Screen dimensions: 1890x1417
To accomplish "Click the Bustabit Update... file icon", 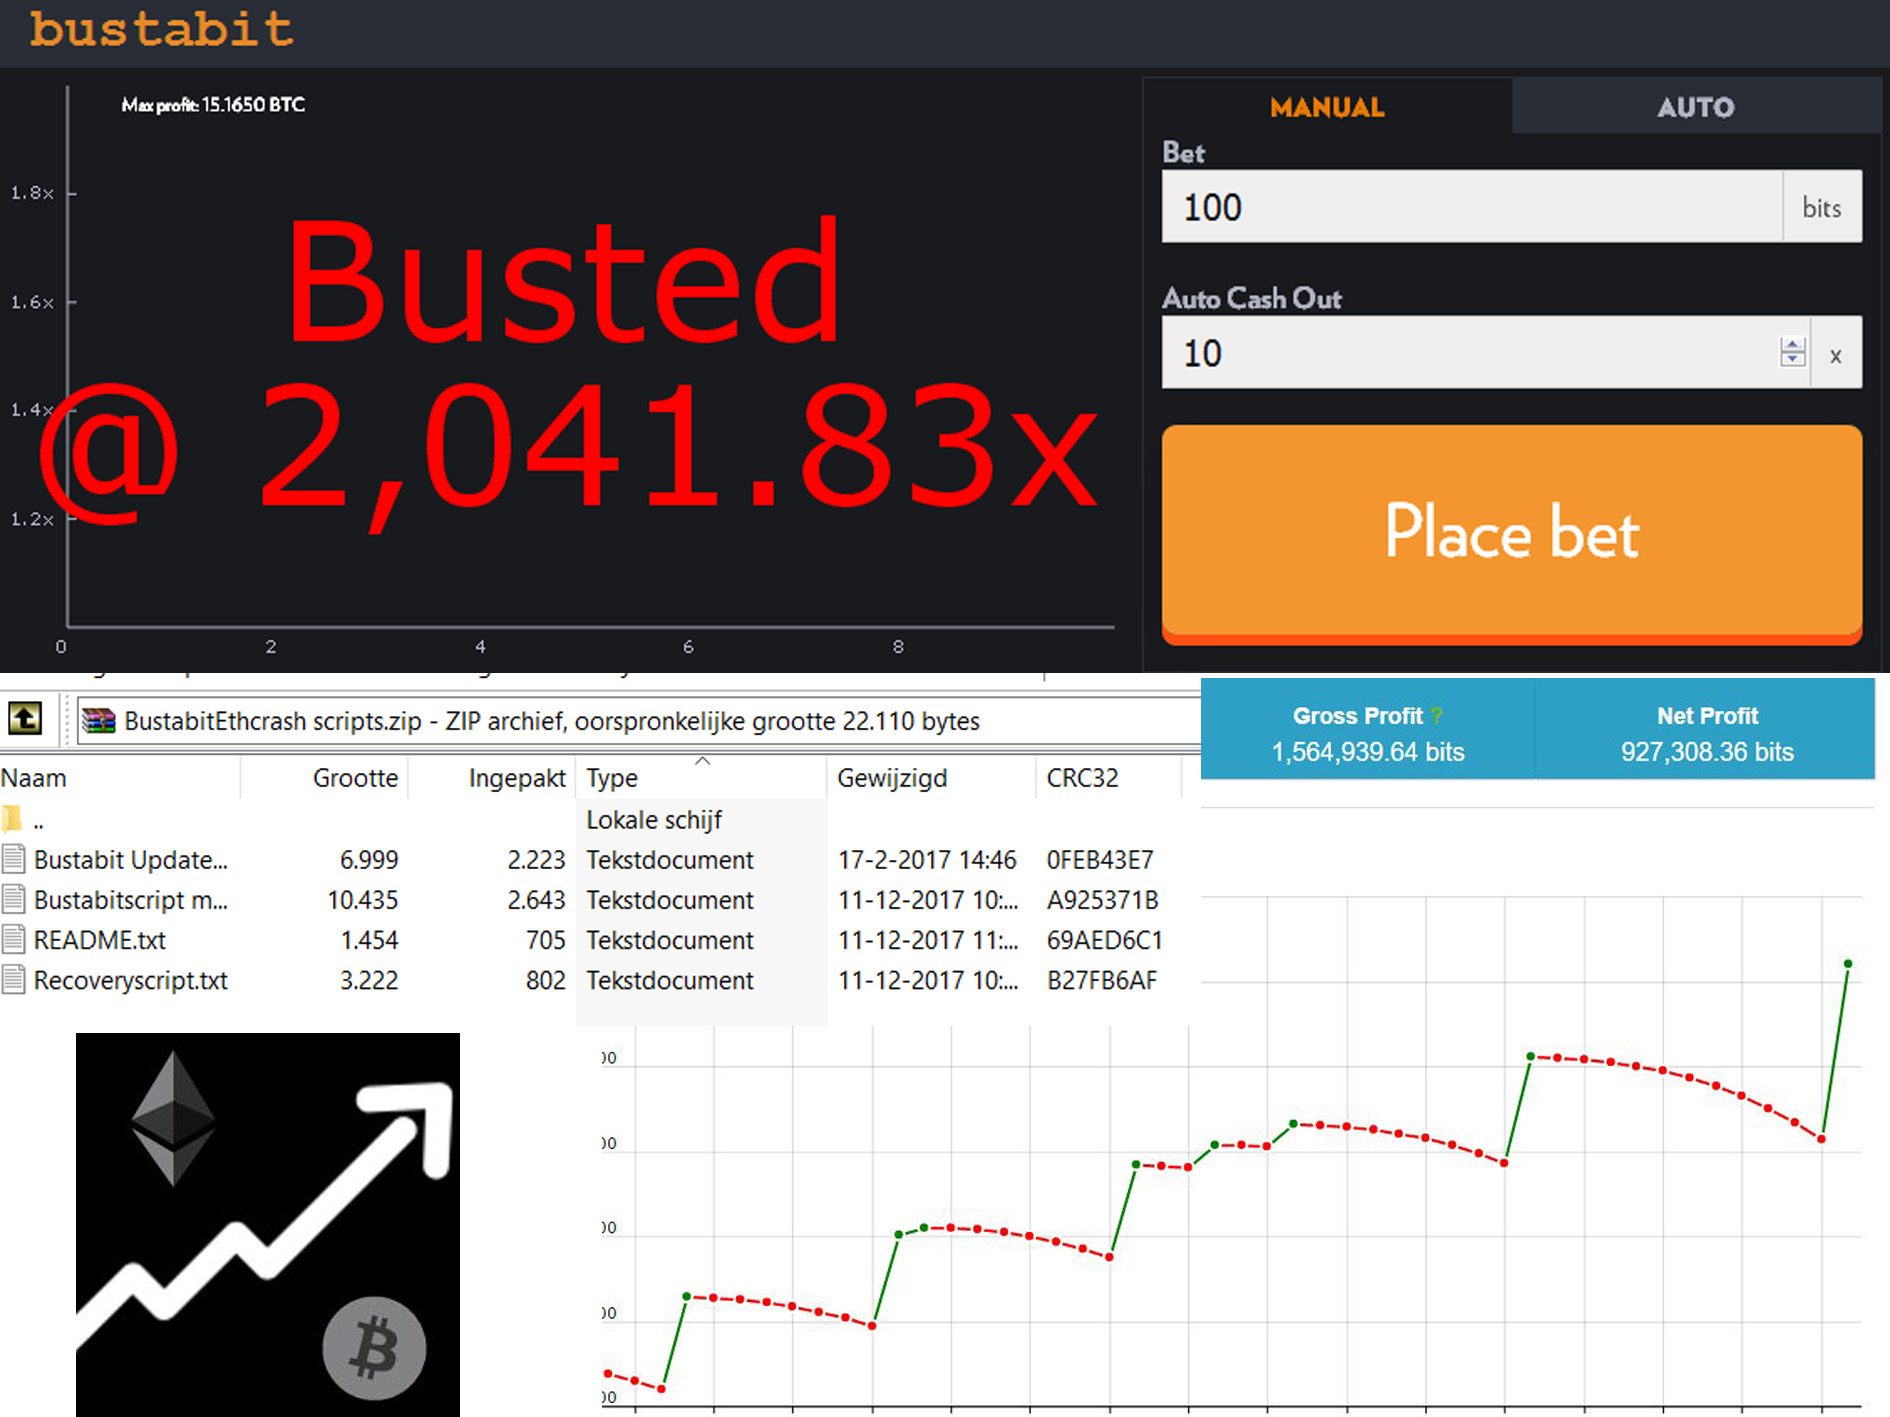I will coord(13,859).
